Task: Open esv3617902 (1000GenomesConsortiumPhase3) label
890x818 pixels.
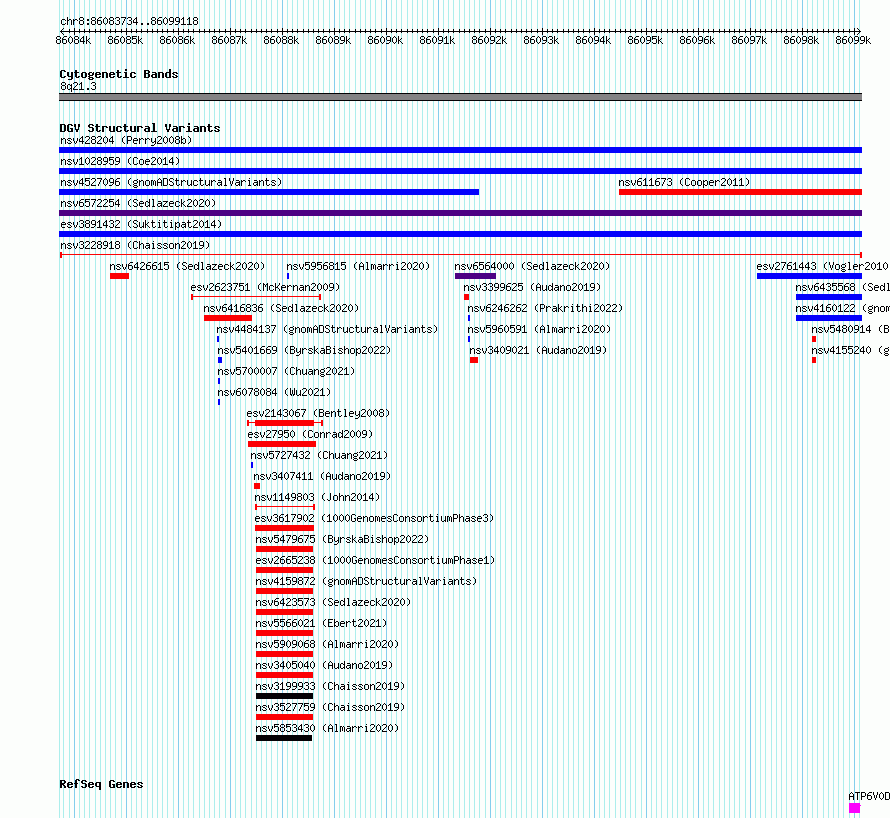Action: (x=374, y=518)
